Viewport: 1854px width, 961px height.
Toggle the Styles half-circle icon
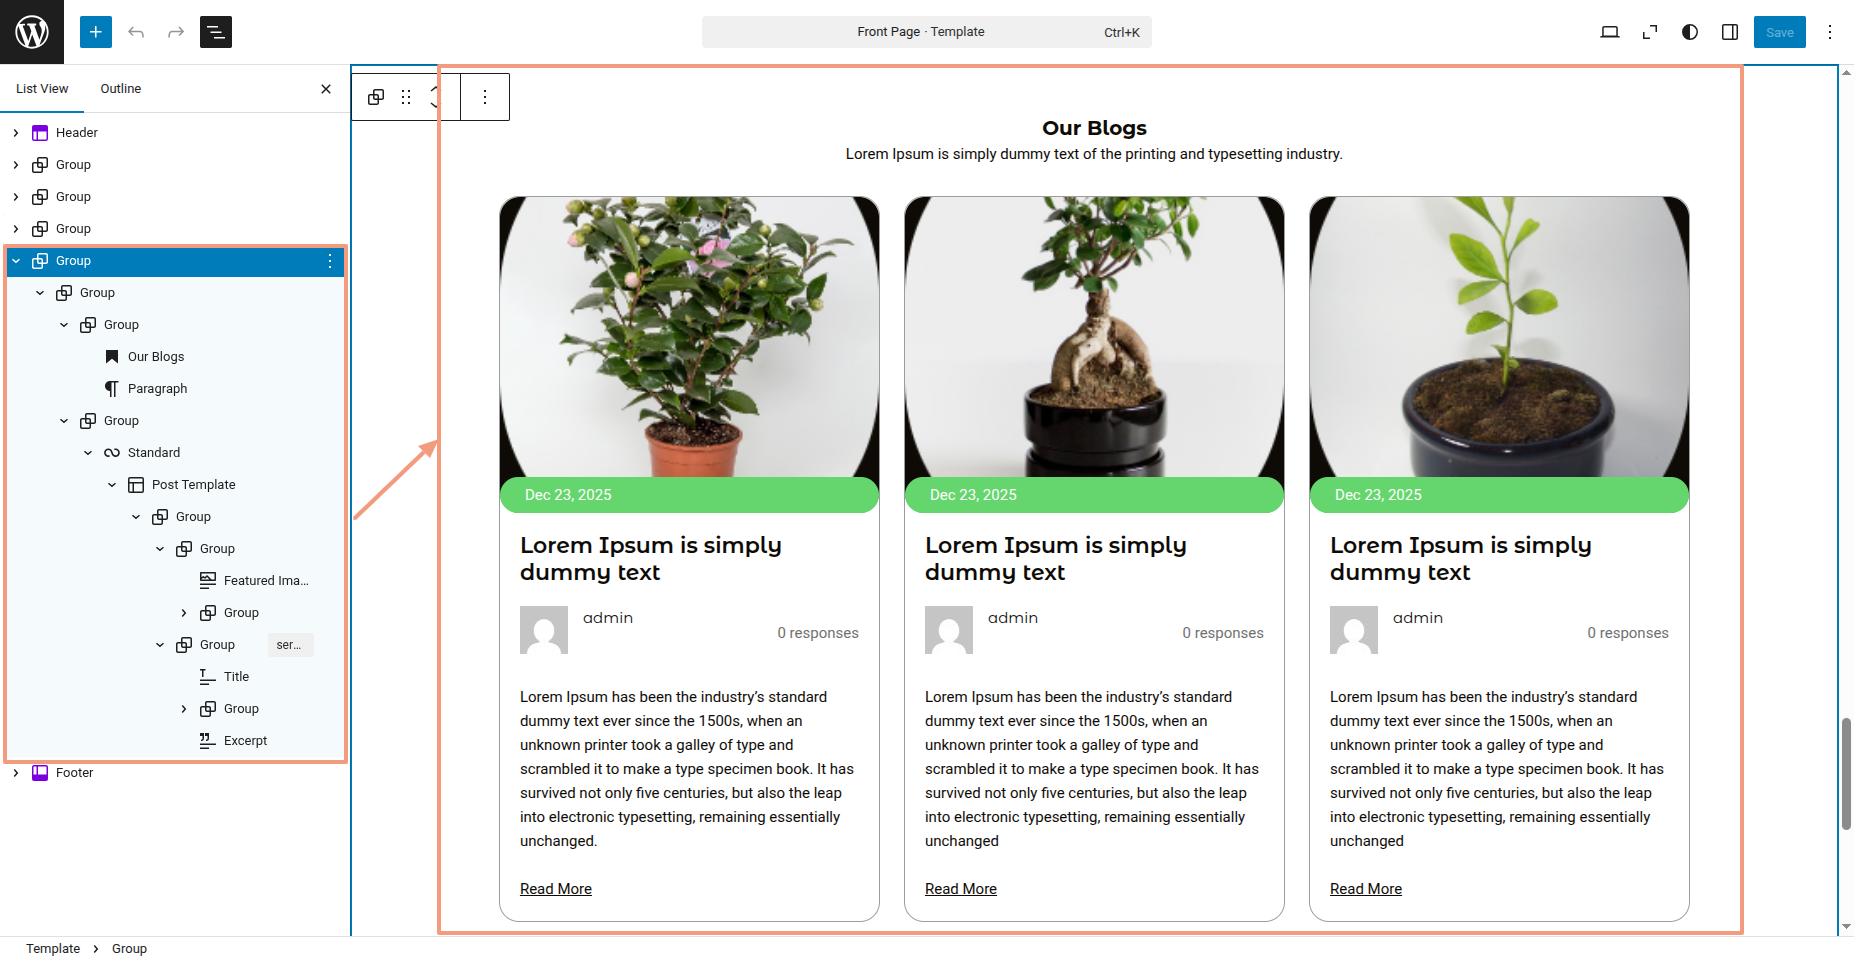(1690, 32)
